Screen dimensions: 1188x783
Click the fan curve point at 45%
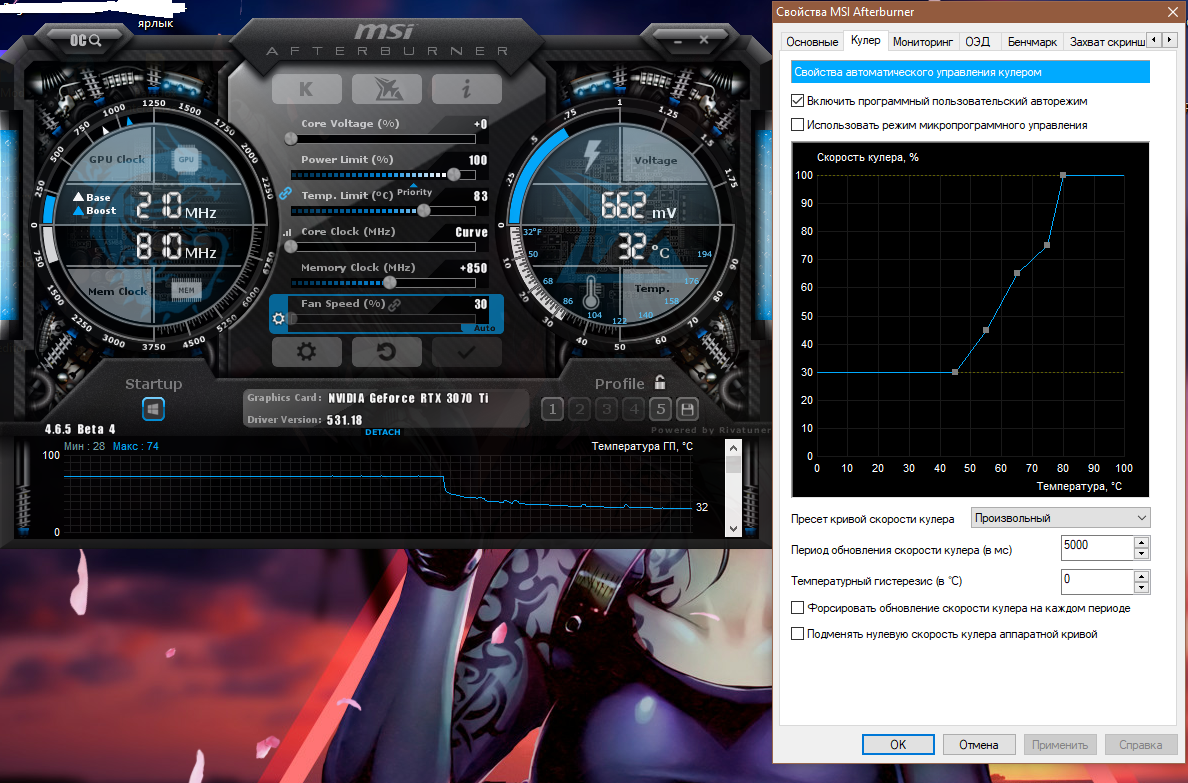point(986,330)
